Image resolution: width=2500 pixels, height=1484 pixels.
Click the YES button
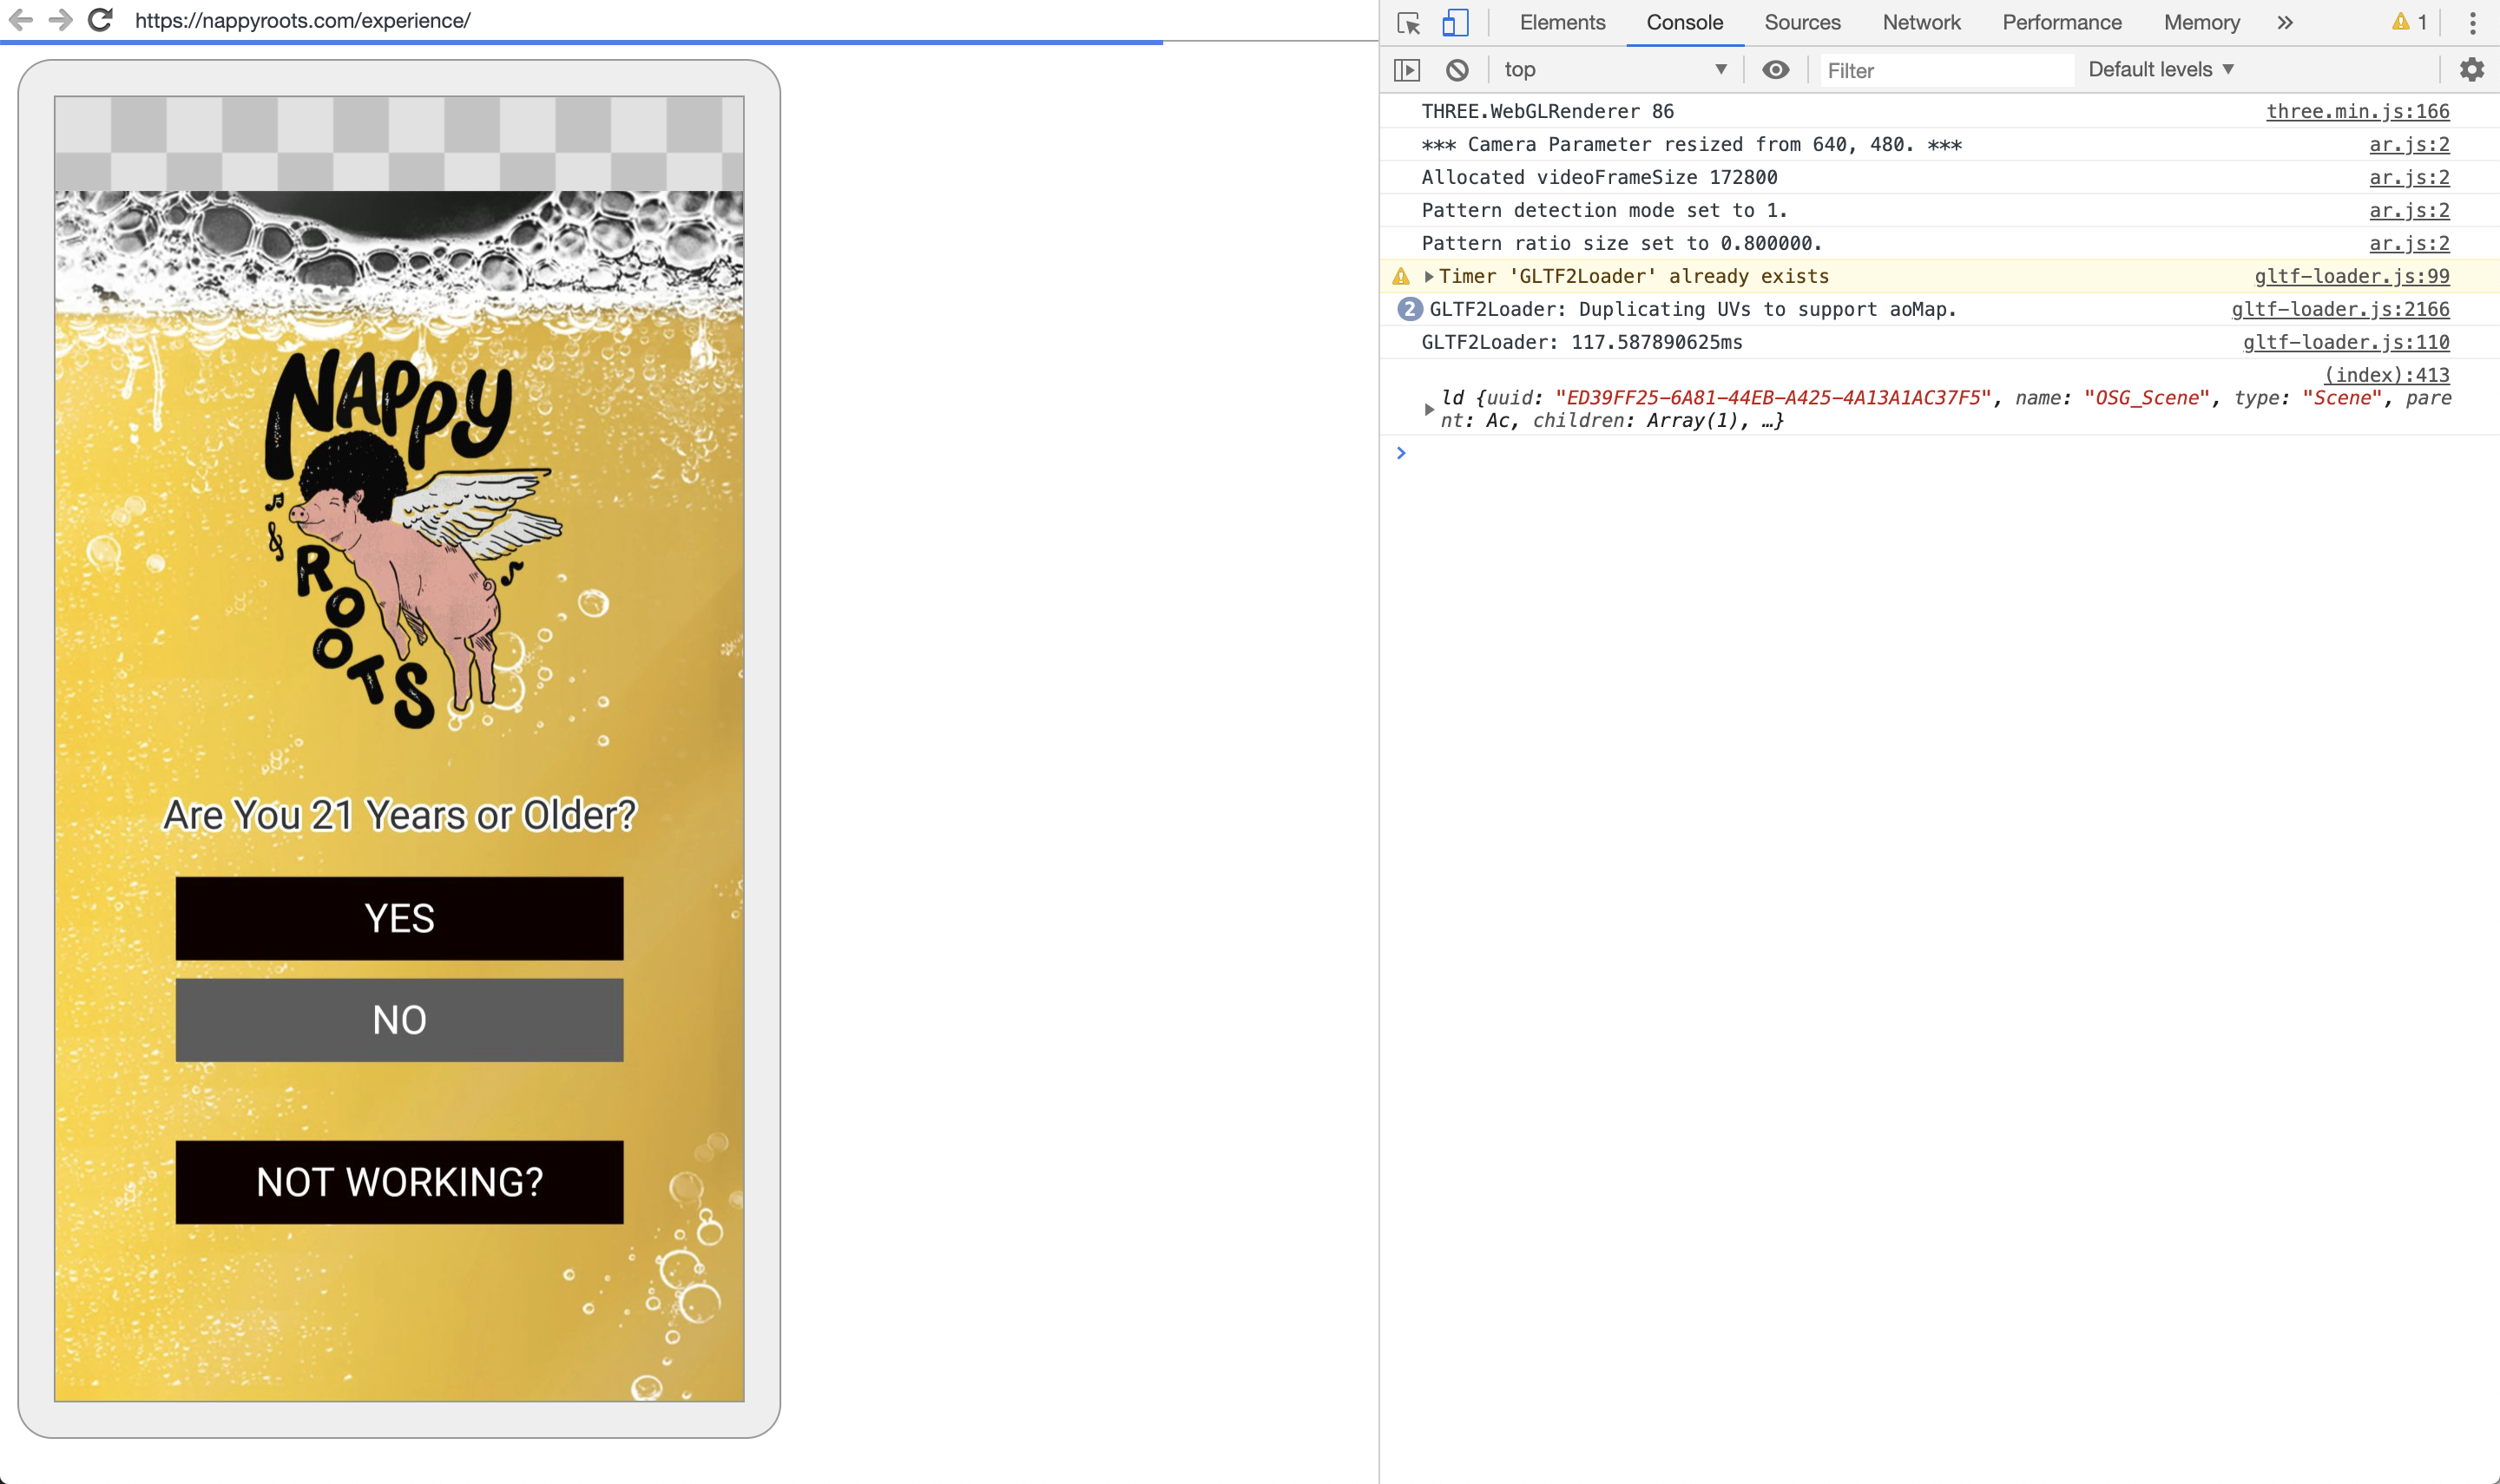tap(399, 918)
